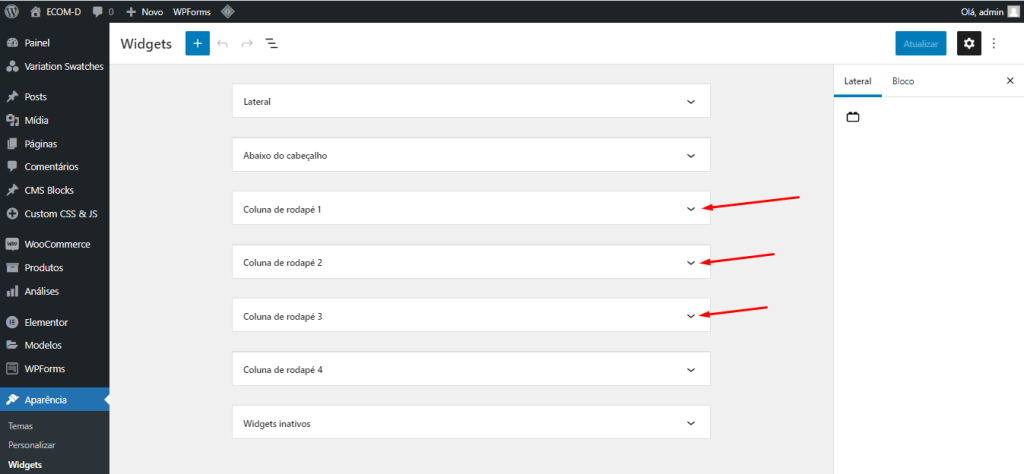Click the blue add block plus button
The width and height of the screenshot is (1024, 474).
click(x=197, y=44)
